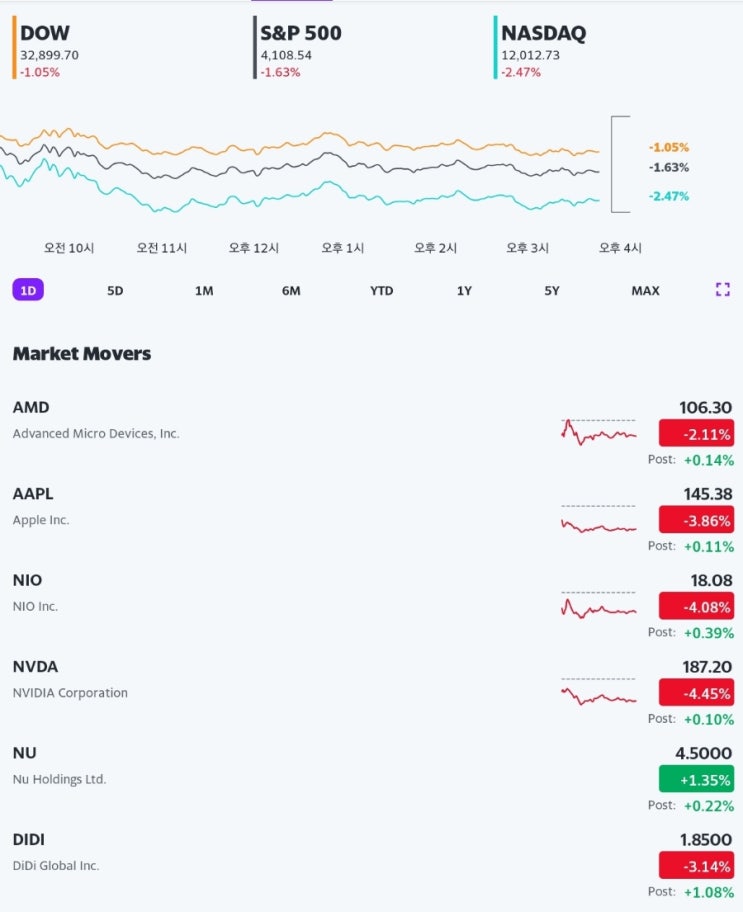Viewport: 743px width, 912px height.
Task: Open the S&P 500 index summary
Action: (x=298, y=48)
